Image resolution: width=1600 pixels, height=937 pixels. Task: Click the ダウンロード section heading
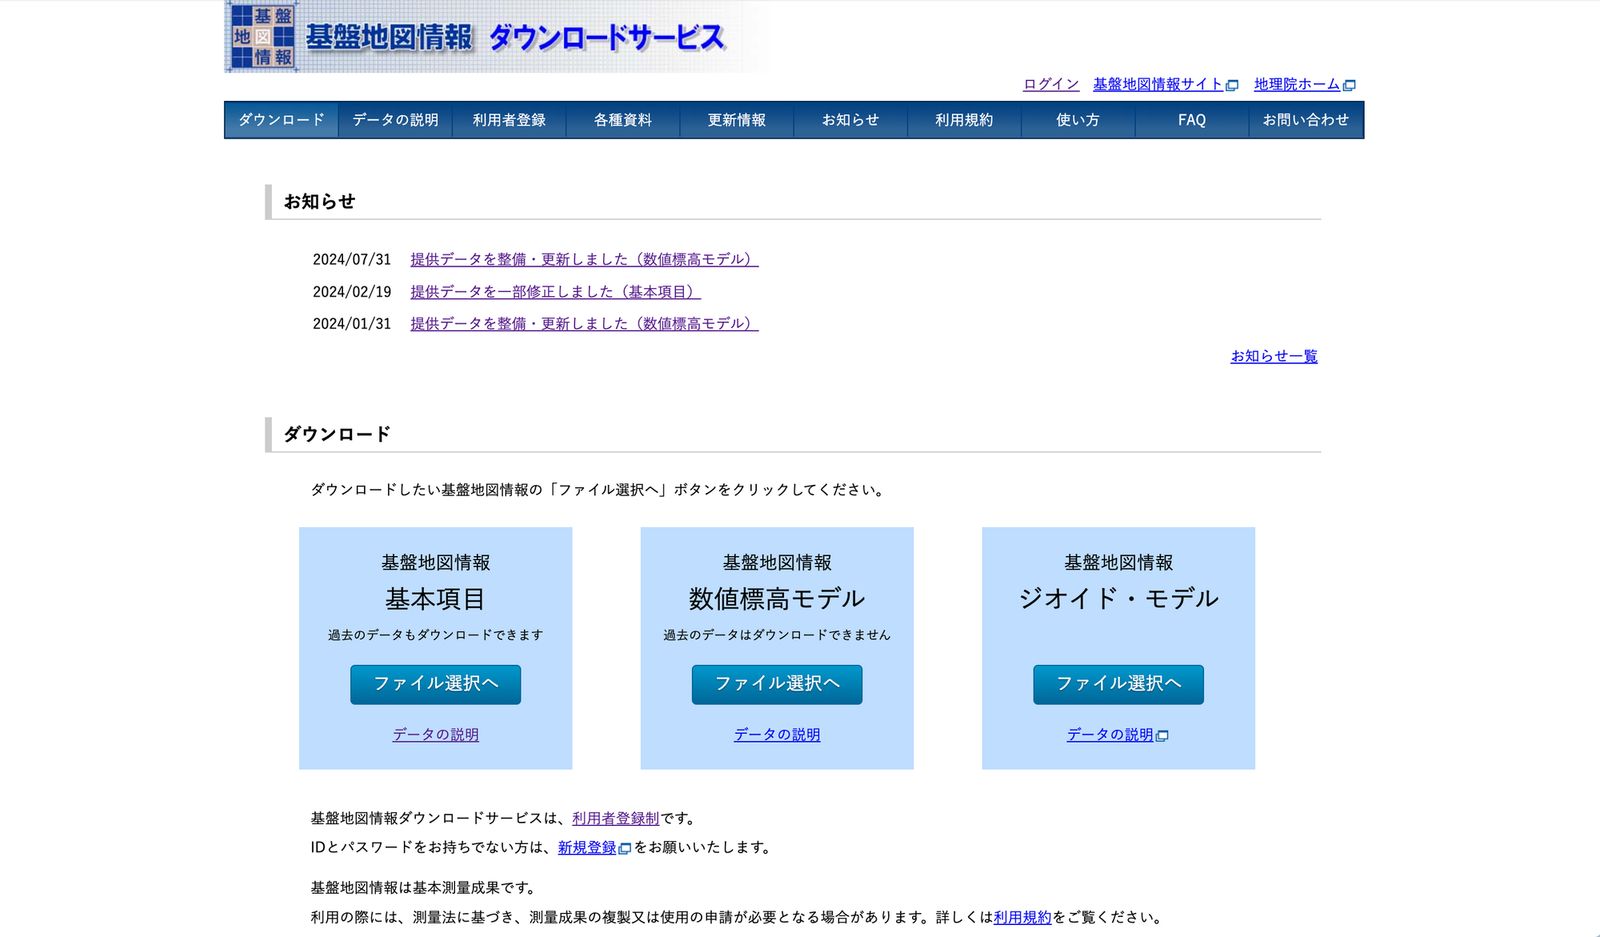click(337, 434)
